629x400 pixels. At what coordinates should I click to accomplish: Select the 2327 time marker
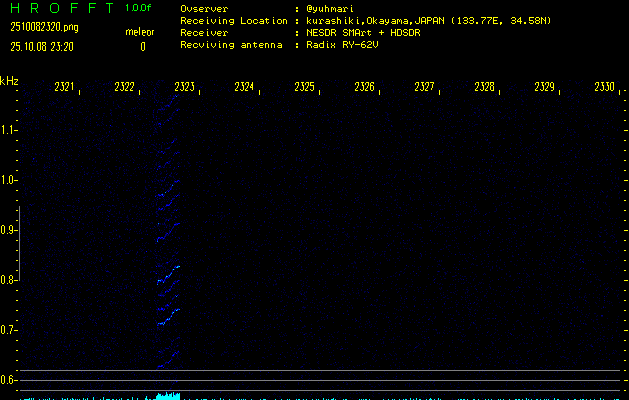[424, 88]
